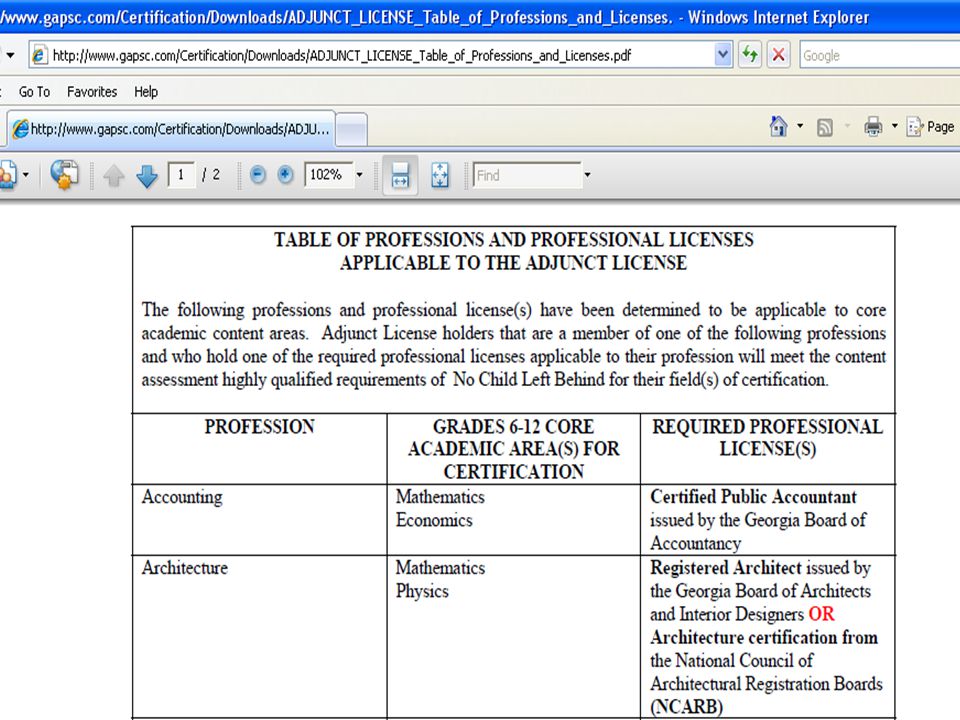Open the Help menu
This screenshot has width=960, height=720.
click(146, 92)
